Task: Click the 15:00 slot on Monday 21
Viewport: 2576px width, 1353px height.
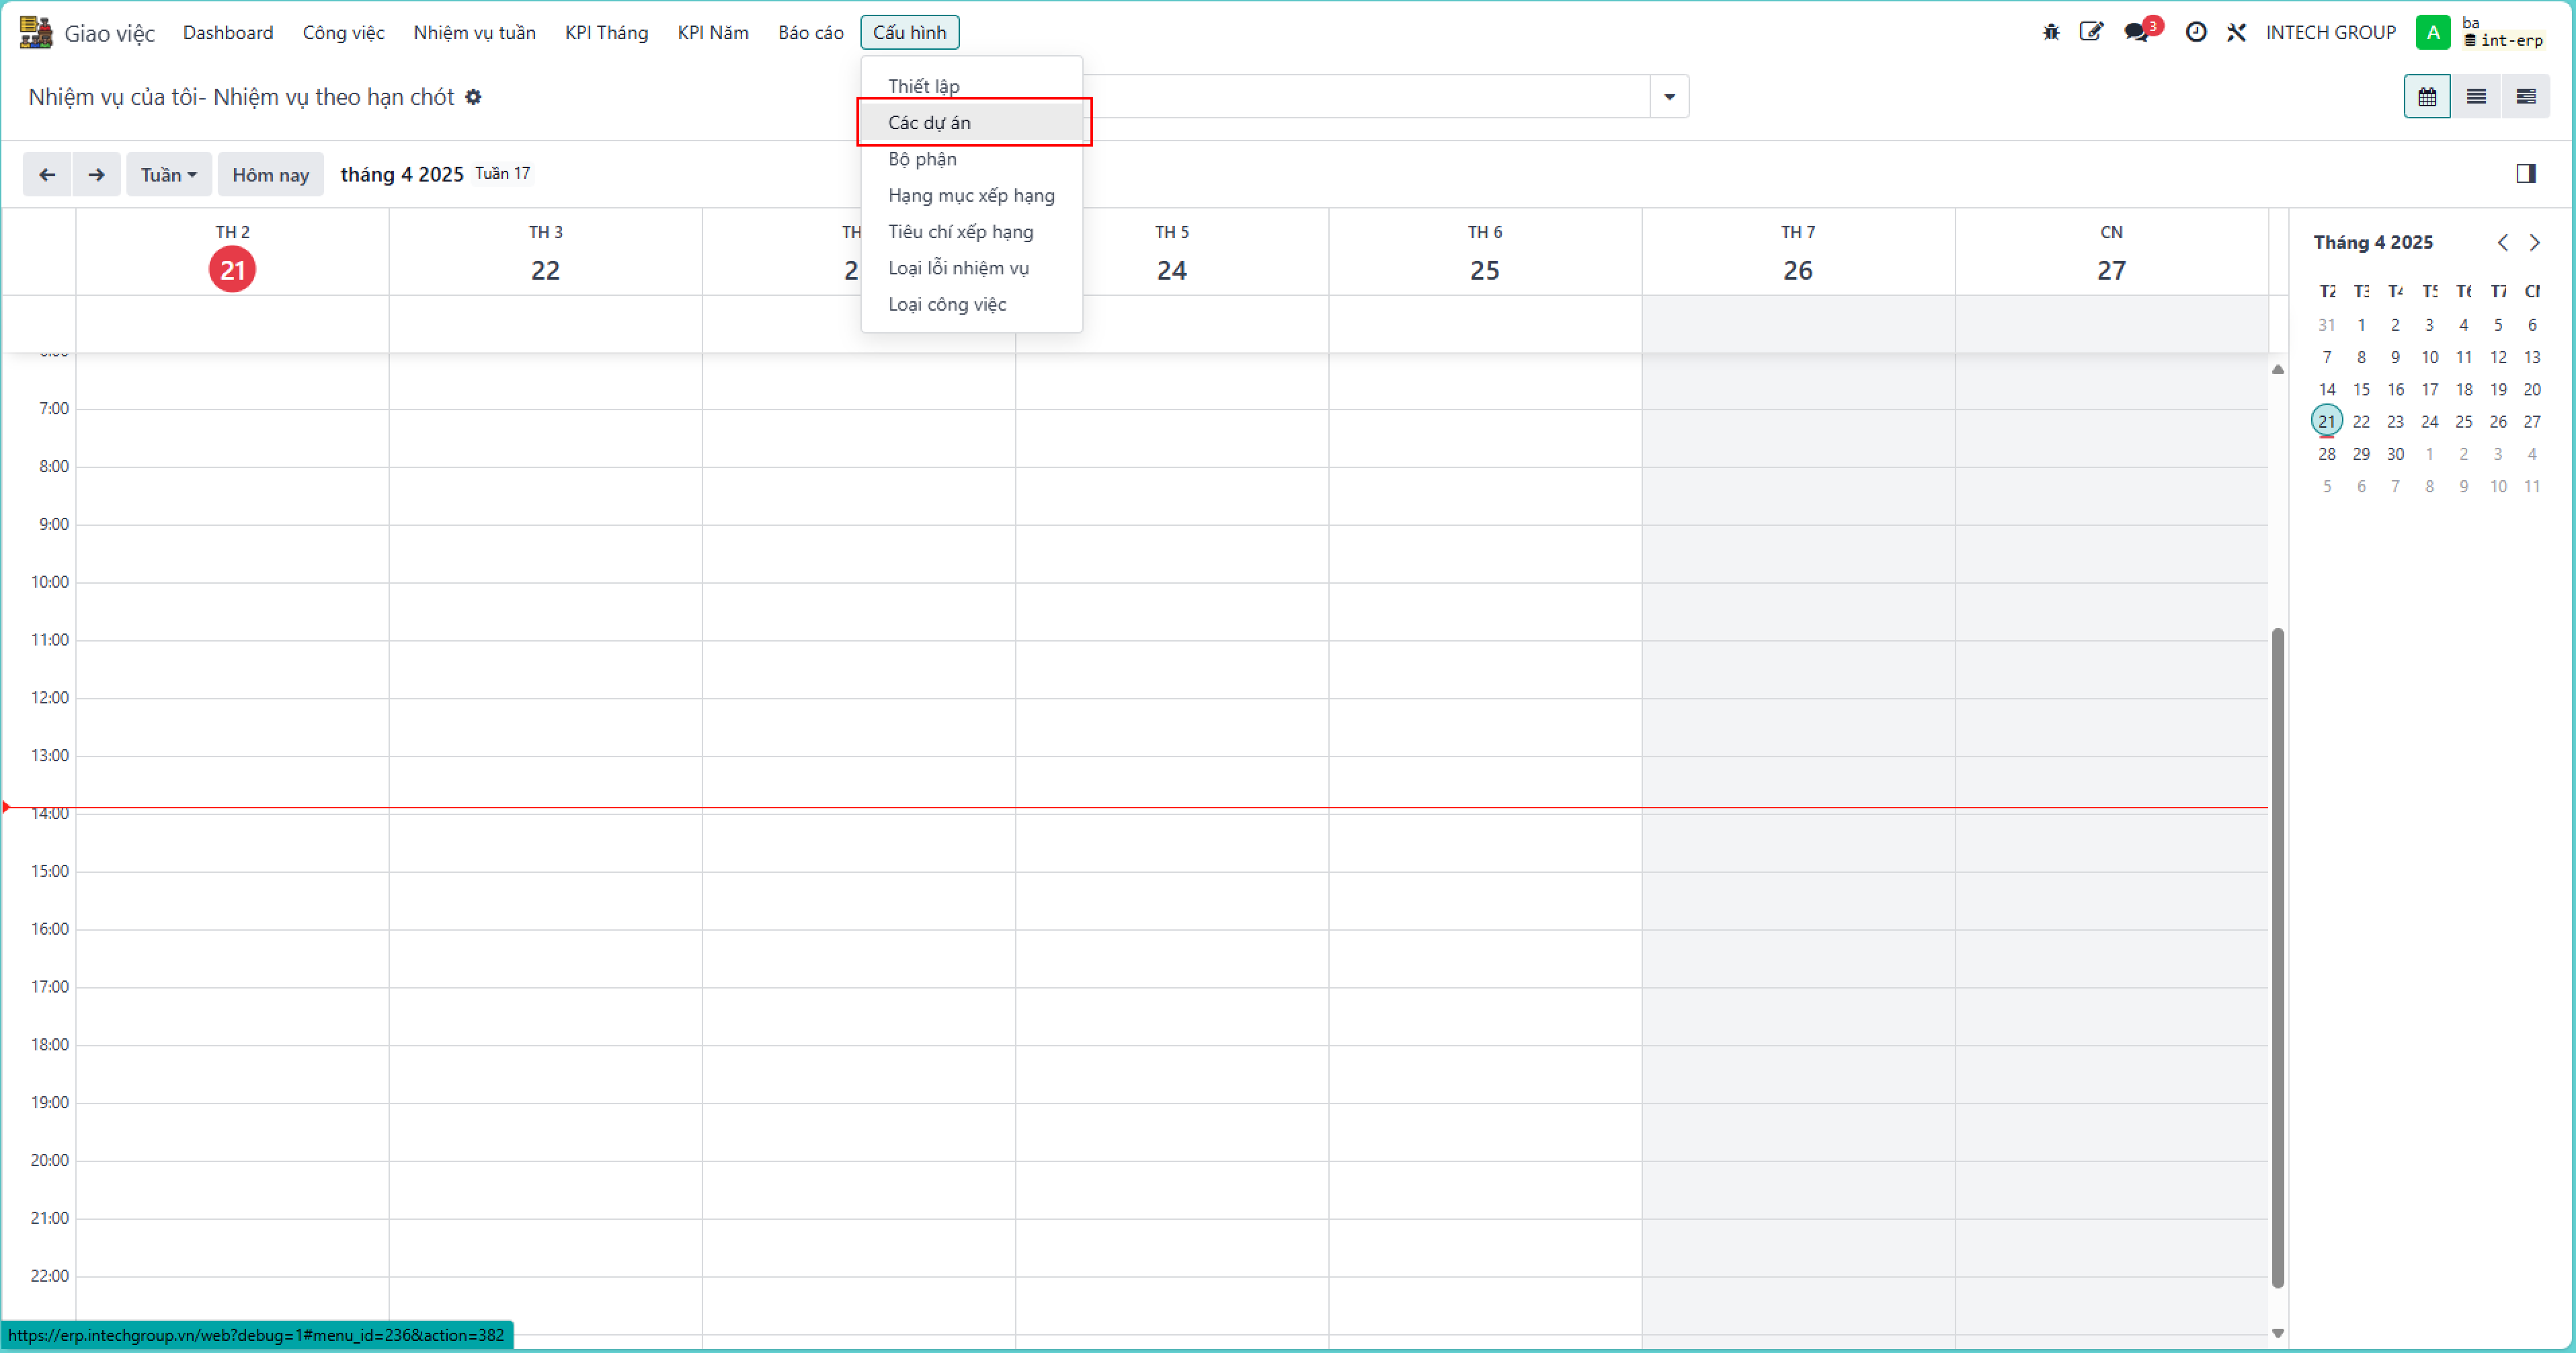Action: point(232,900)
